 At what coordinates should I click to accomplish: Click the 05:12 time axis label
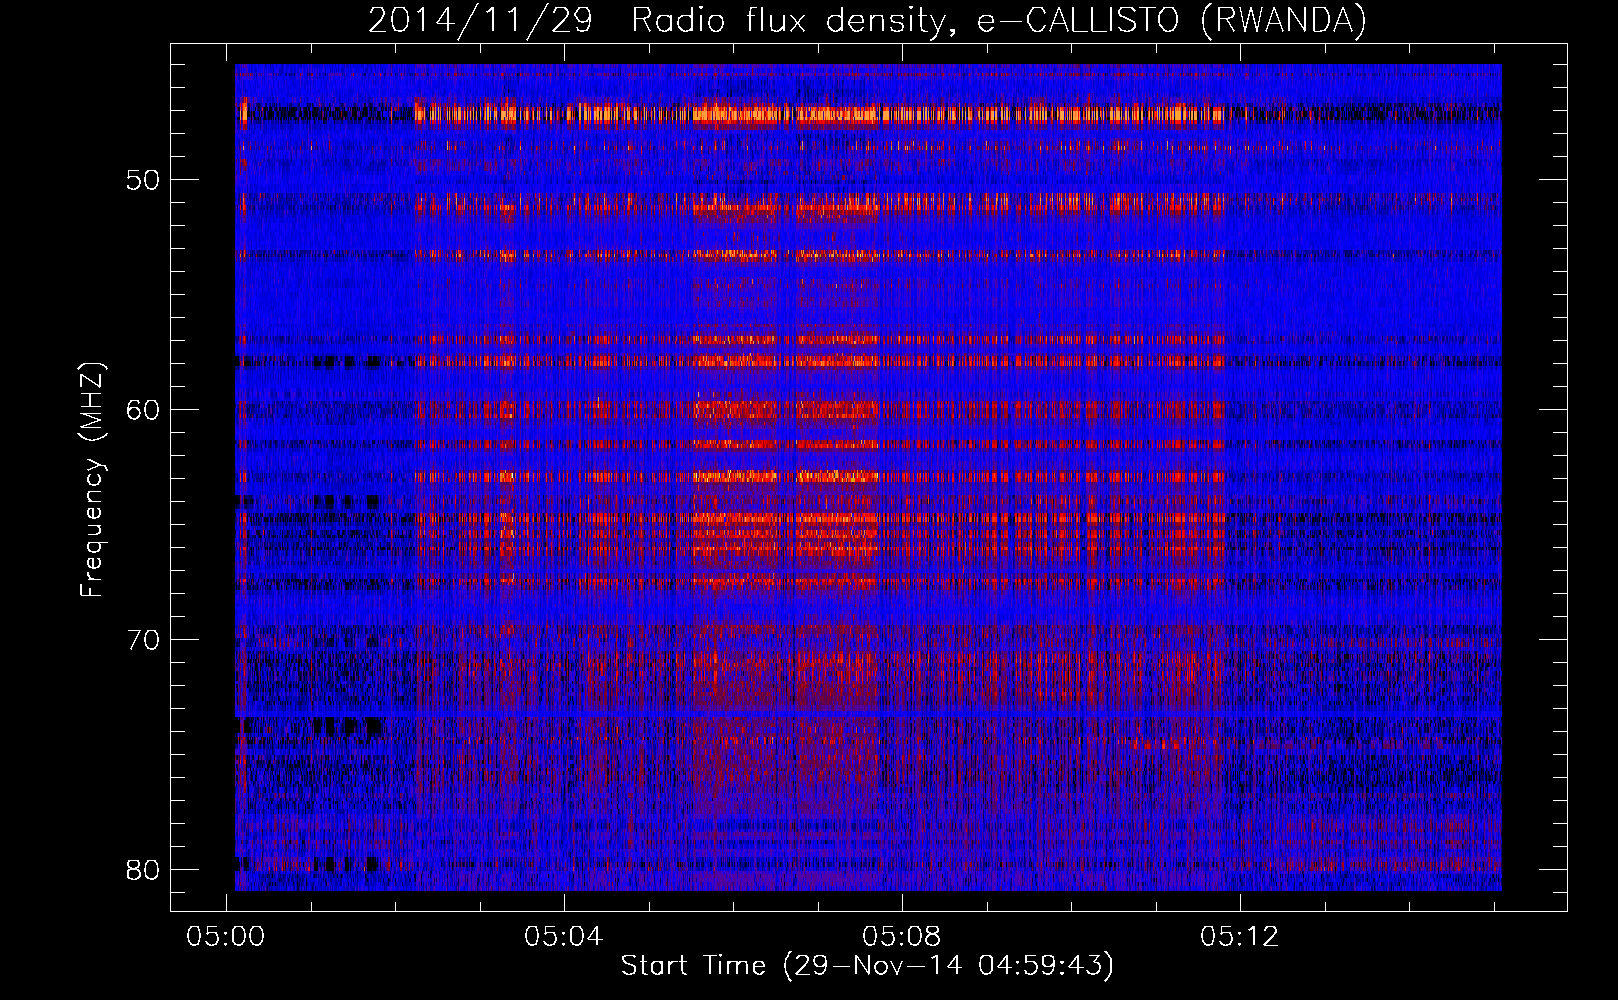[x=1240, y=937]
